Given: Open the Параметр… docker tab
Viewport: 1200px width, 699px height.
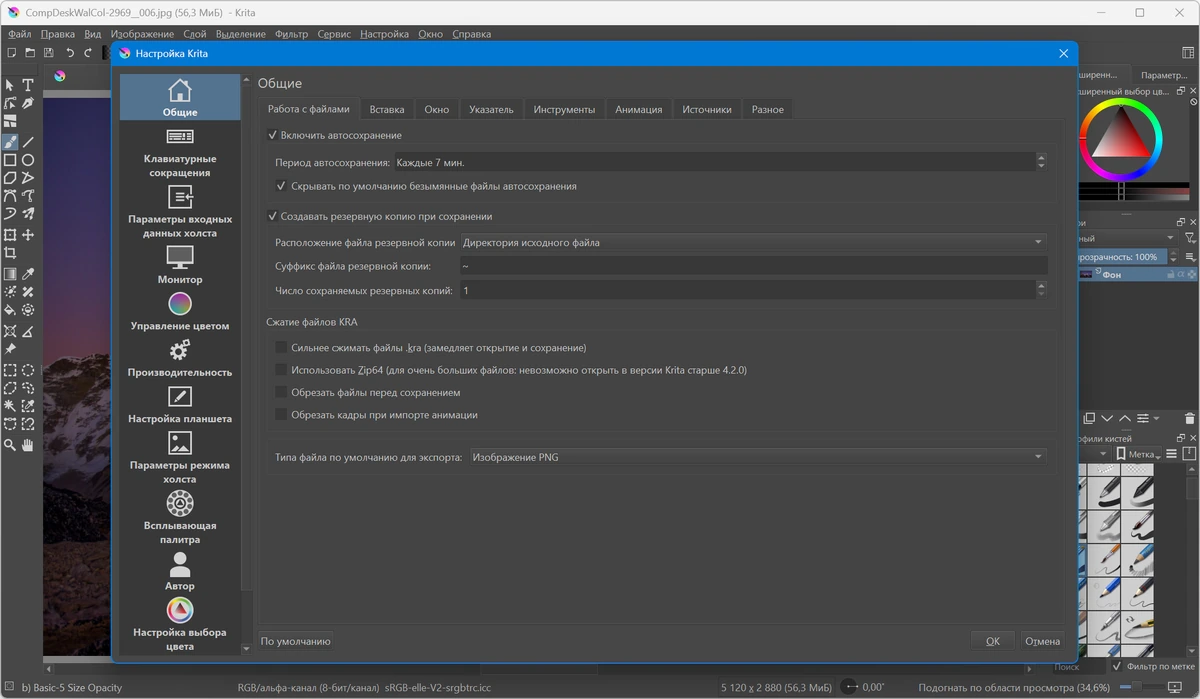Looking at the screenshot, I should click(1164, 75).
